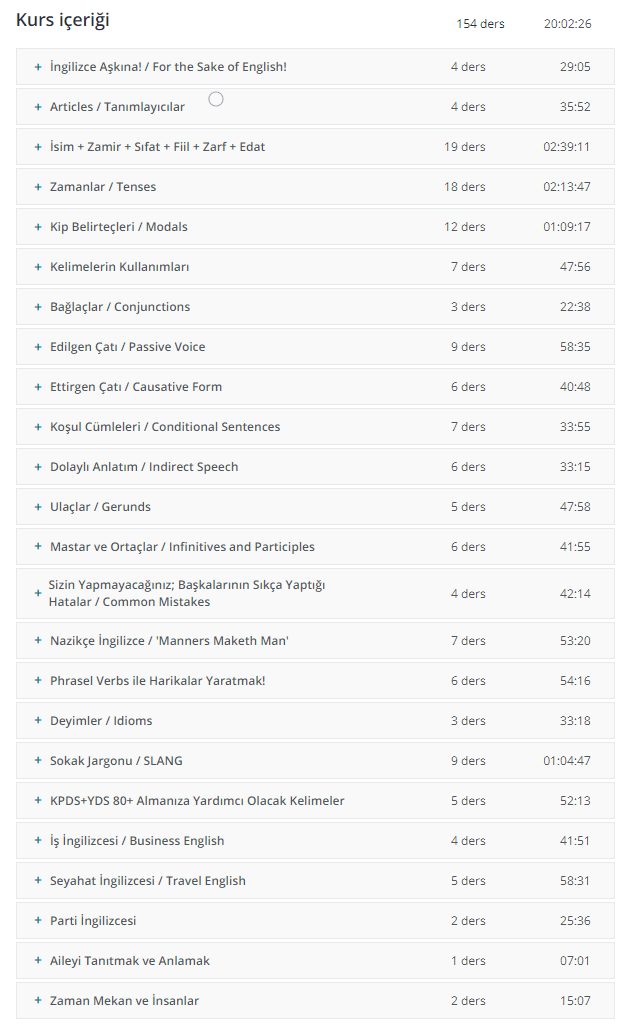Screen dimensions: 632x1031
Task: Open İş İngilizcesi / Business English section
Action: pyautogui.click(x=315, y=840)
